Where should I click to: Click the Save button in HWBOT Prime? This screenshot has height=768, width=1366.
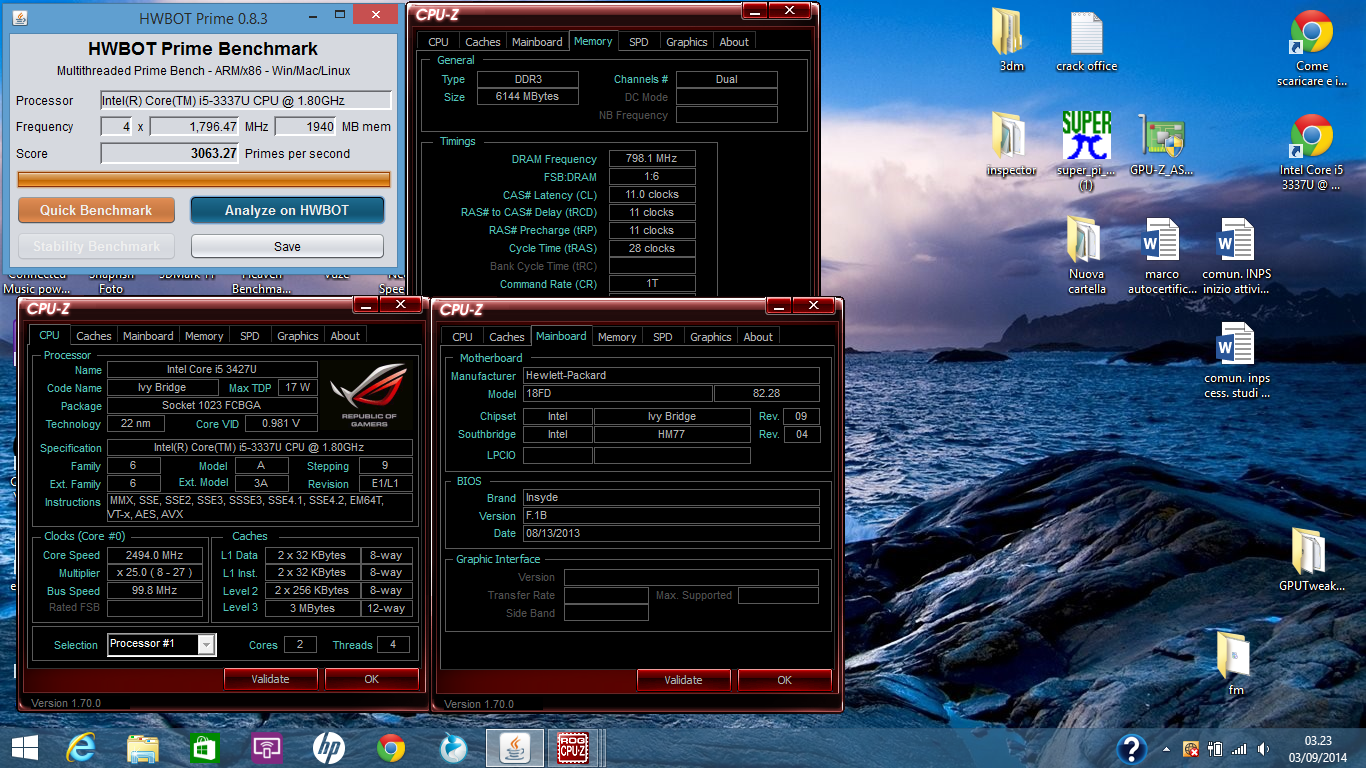(x=287, y=246)
